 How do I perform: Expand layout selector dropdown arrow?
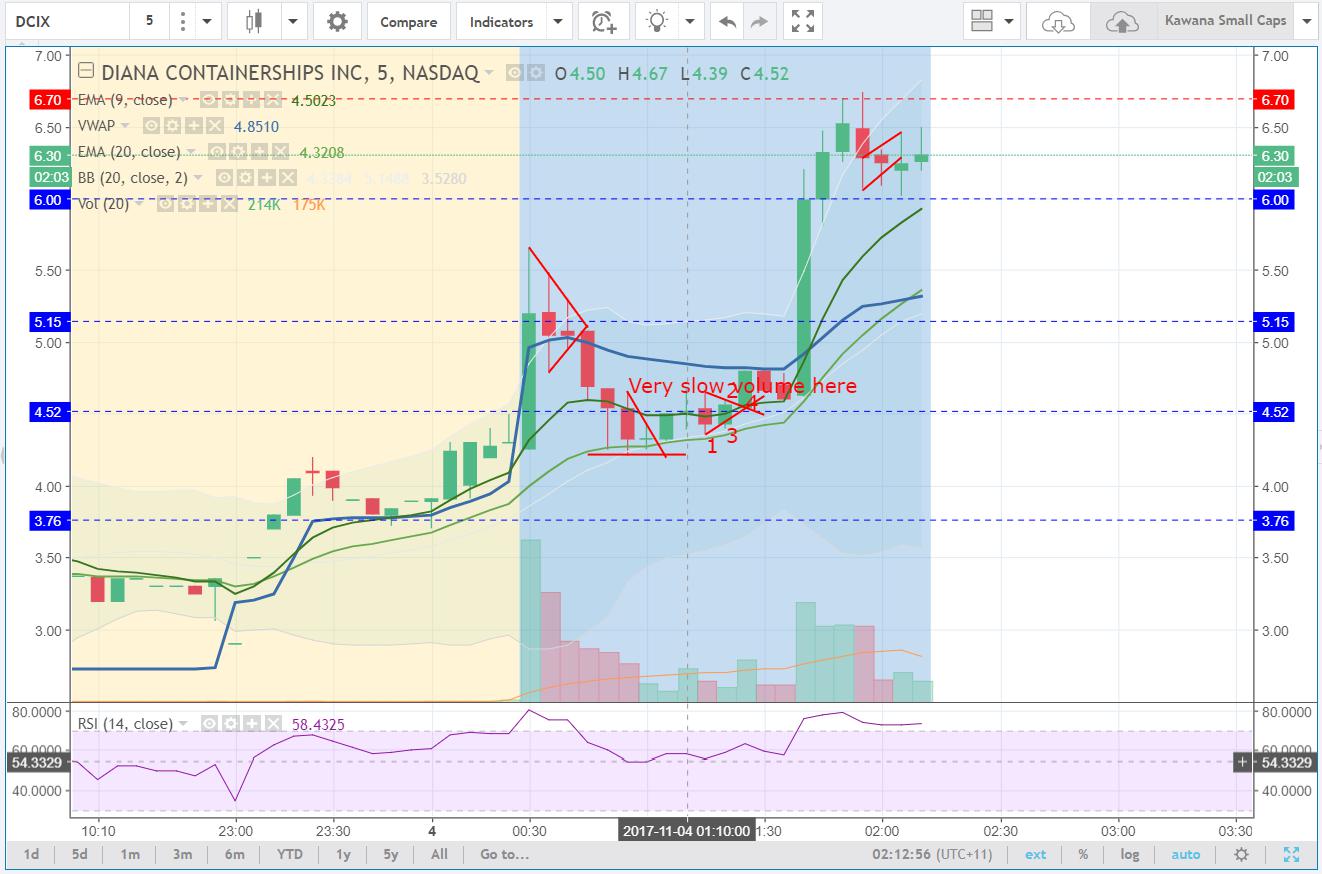click(x=1008, y=21)
